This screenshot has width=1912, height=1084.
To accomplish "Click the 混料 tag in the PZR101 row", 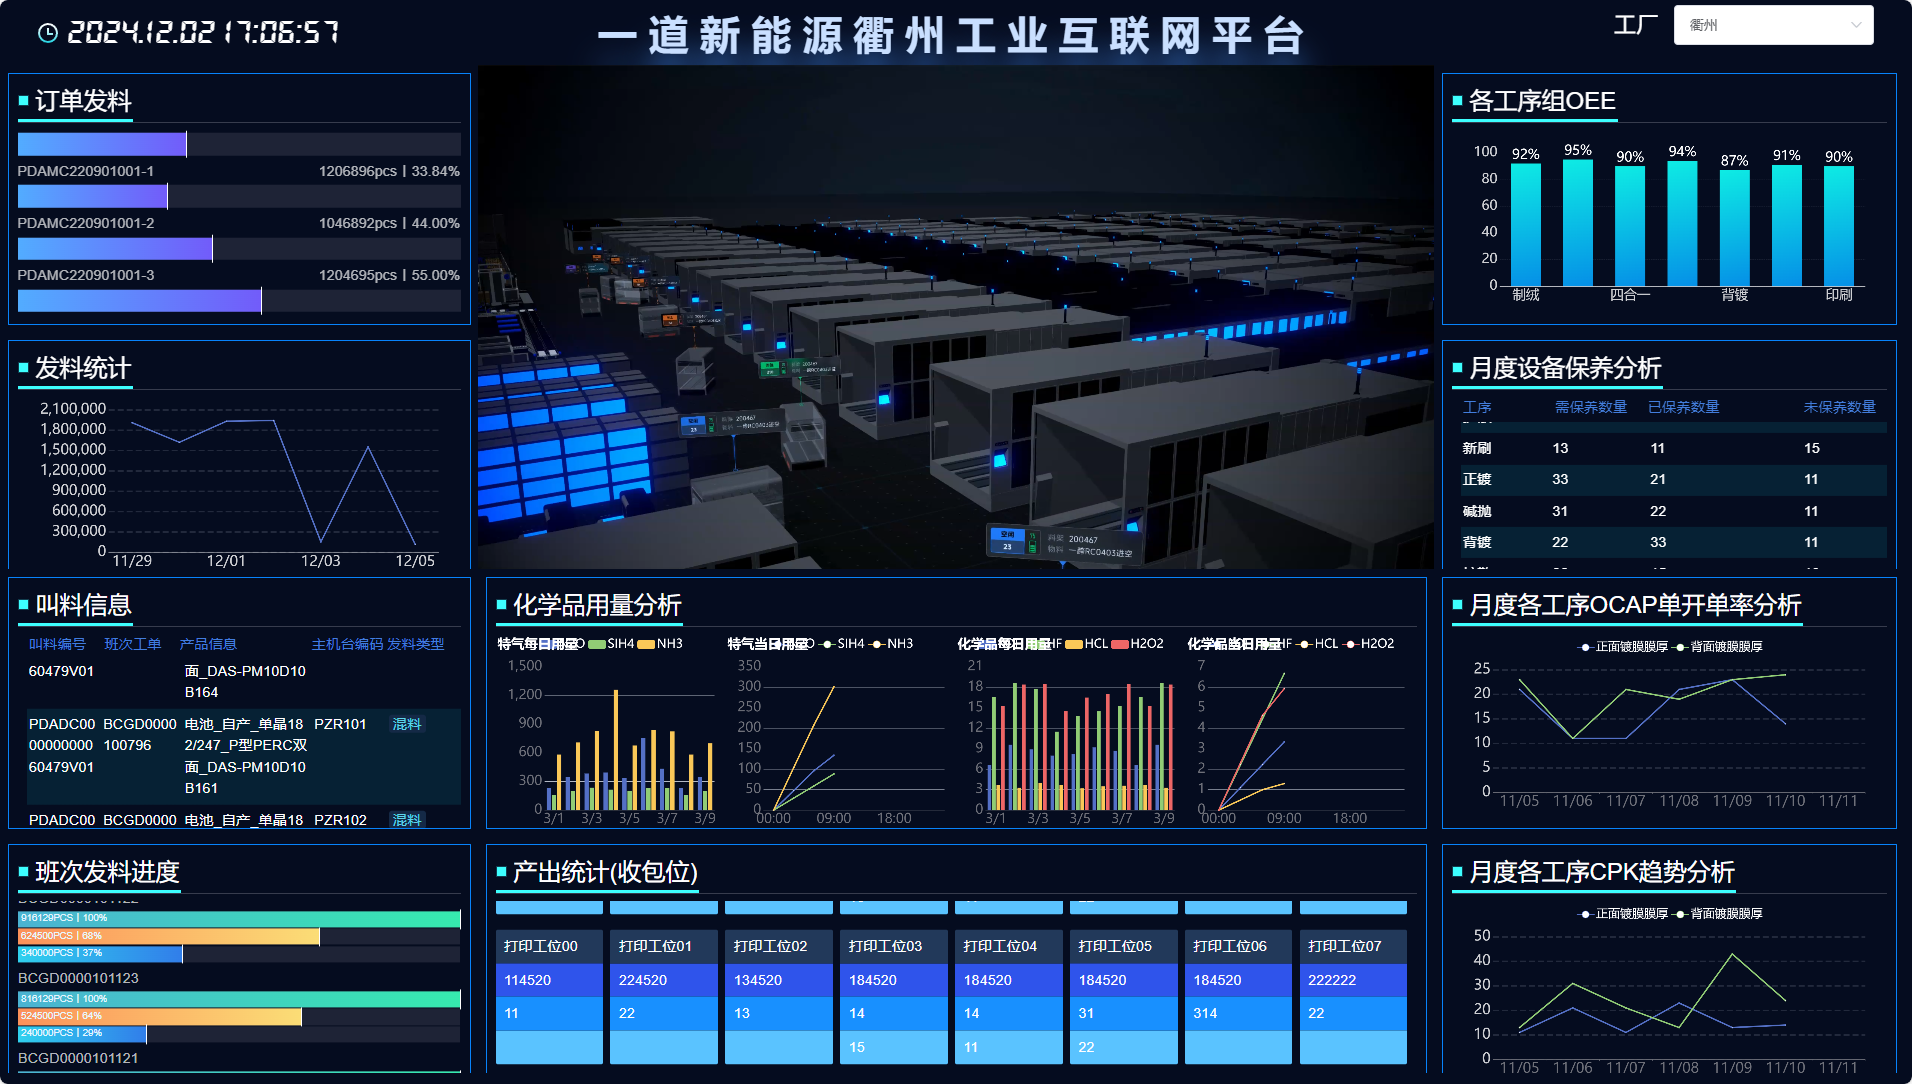I will tap(407, 724).
